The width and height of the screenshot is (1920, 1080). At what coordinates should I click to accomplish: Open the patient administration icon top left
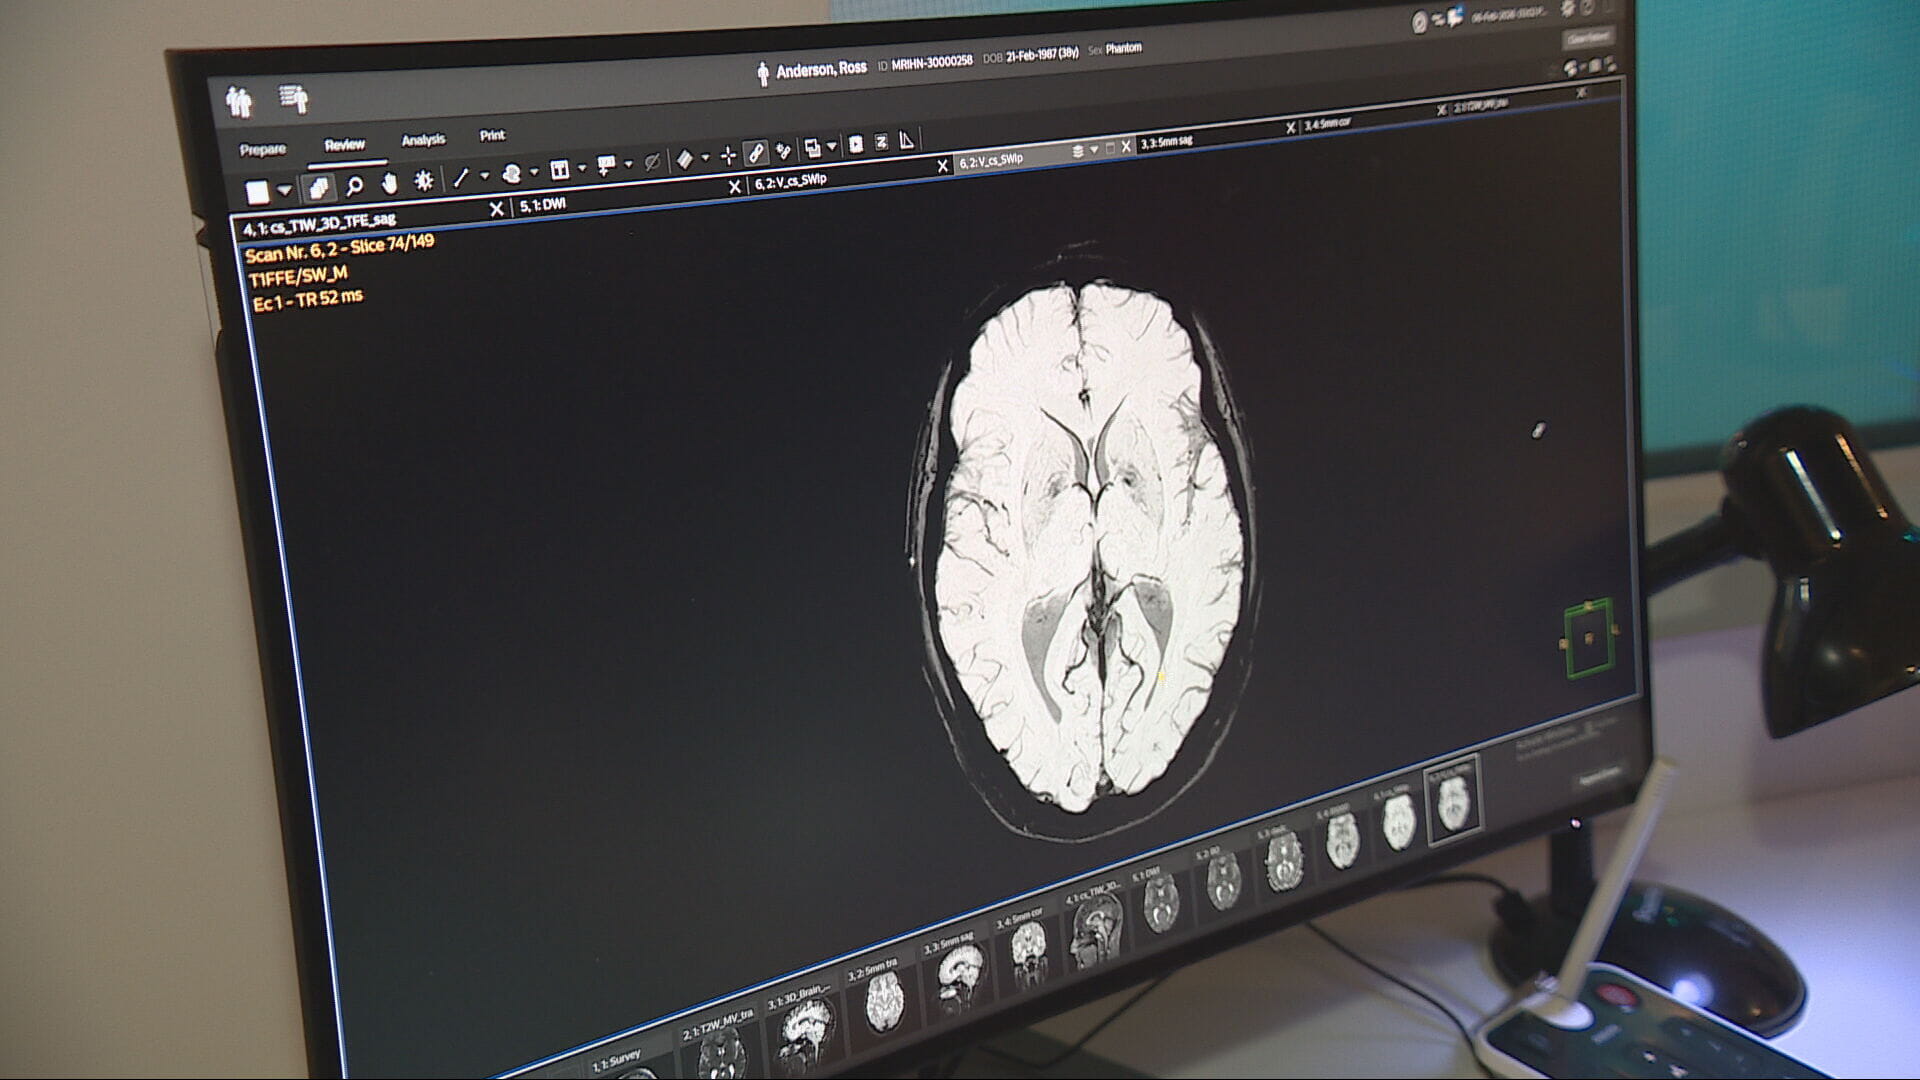tap(238, 98)
